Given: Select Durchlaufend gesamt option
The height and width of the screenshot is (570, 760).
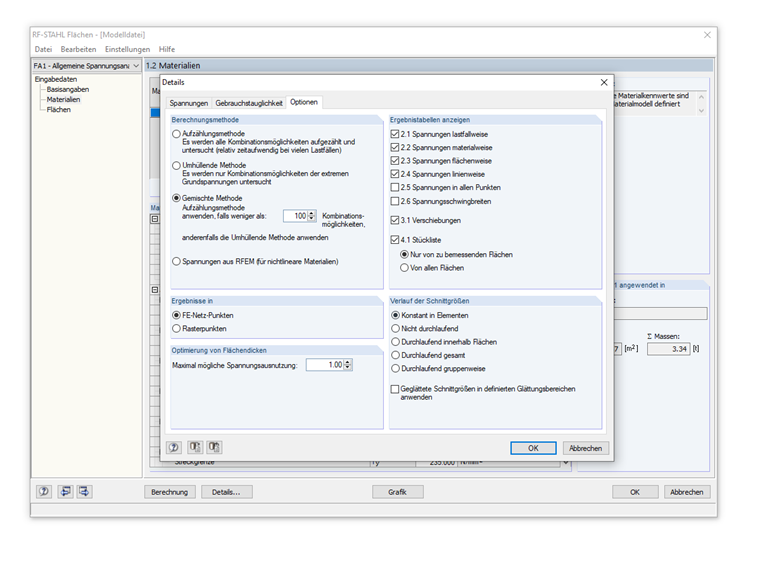Looking at the screenshot, I should click(x=396, y=355).
